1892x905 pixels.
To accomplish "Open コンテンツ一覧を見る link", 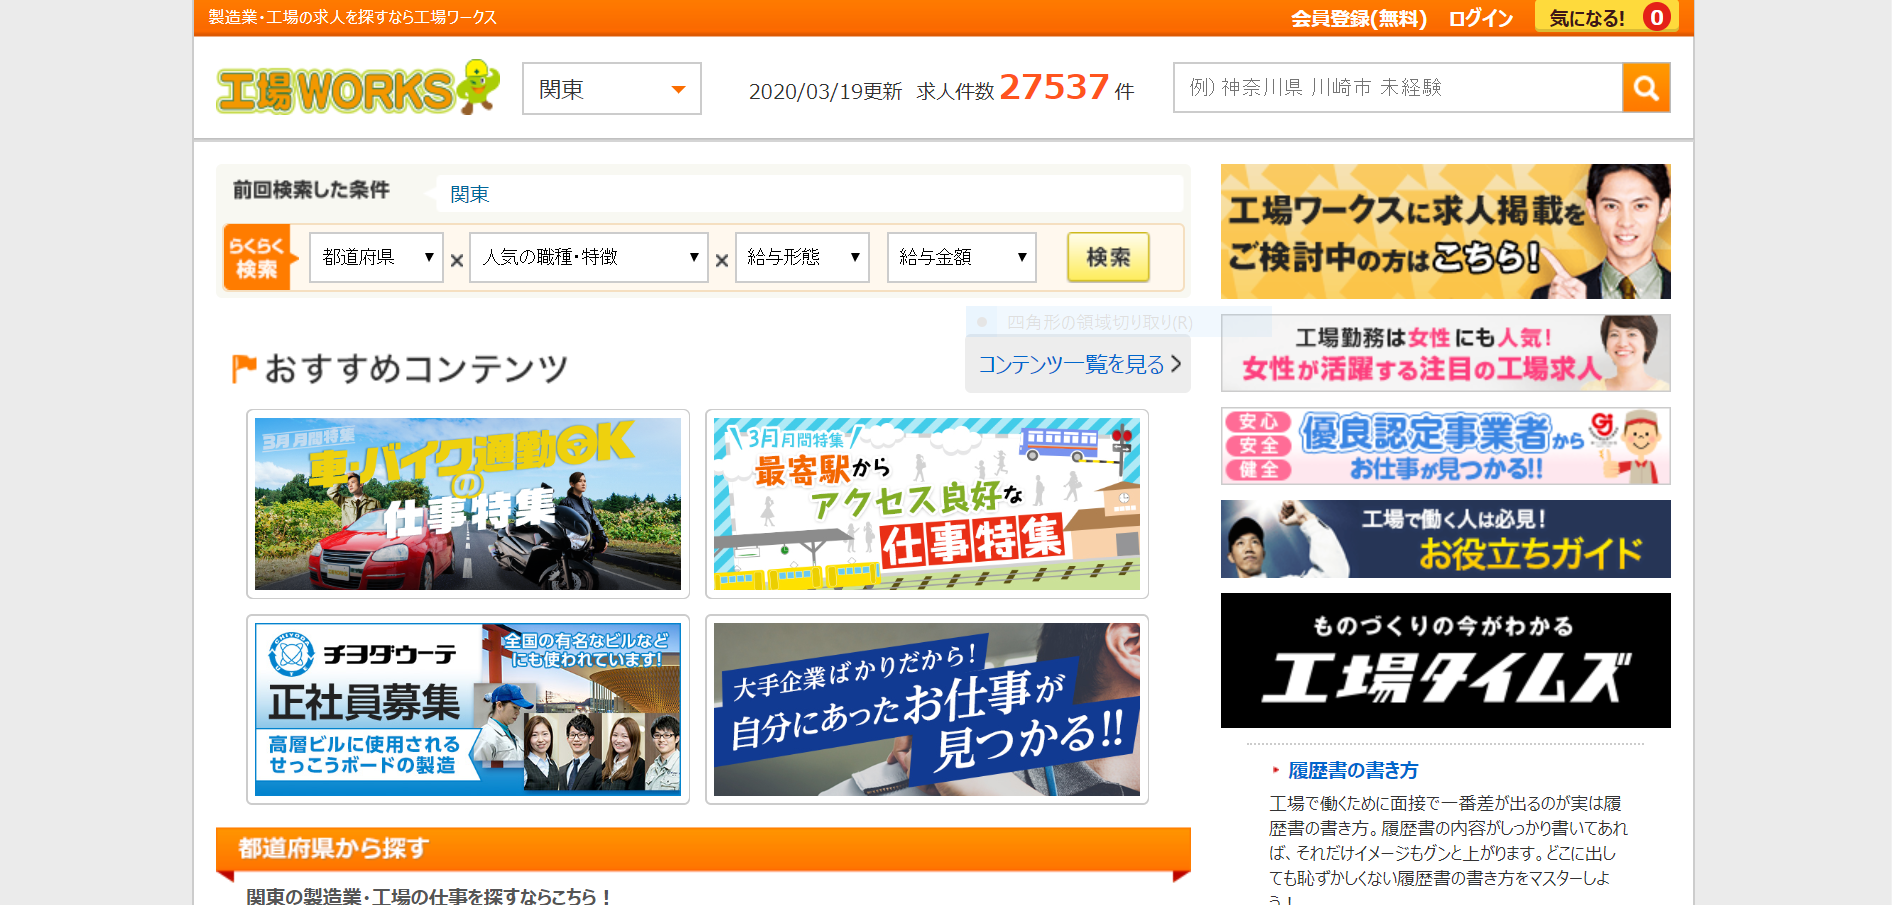I will pyautogui.click(x=1078, y=365).
